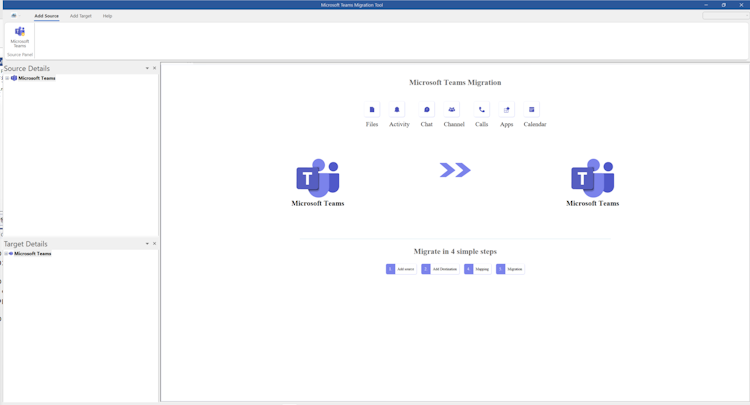This screenshot has height=405, width=750.
Task: Click the Channel people icon
Action: 452,109
